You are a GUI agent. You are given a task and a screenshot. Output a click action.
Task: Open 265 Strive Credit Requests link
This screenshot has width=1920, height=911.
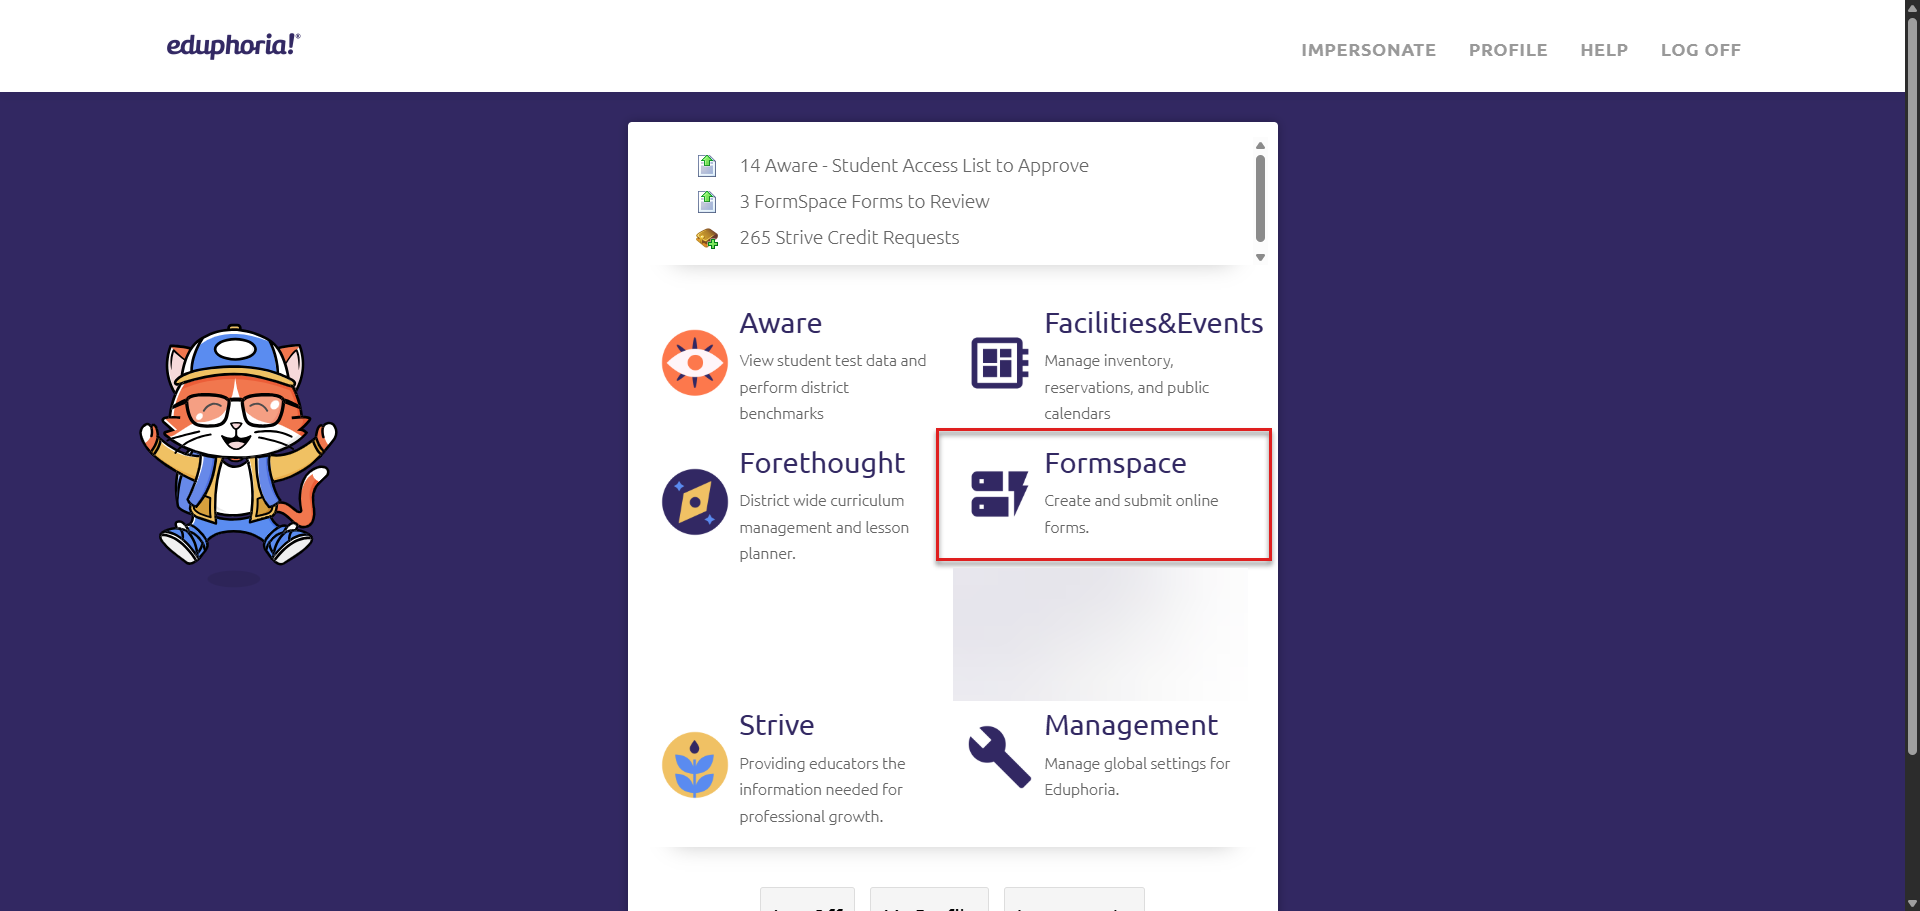pyautogui.click(x=849, y=238)
